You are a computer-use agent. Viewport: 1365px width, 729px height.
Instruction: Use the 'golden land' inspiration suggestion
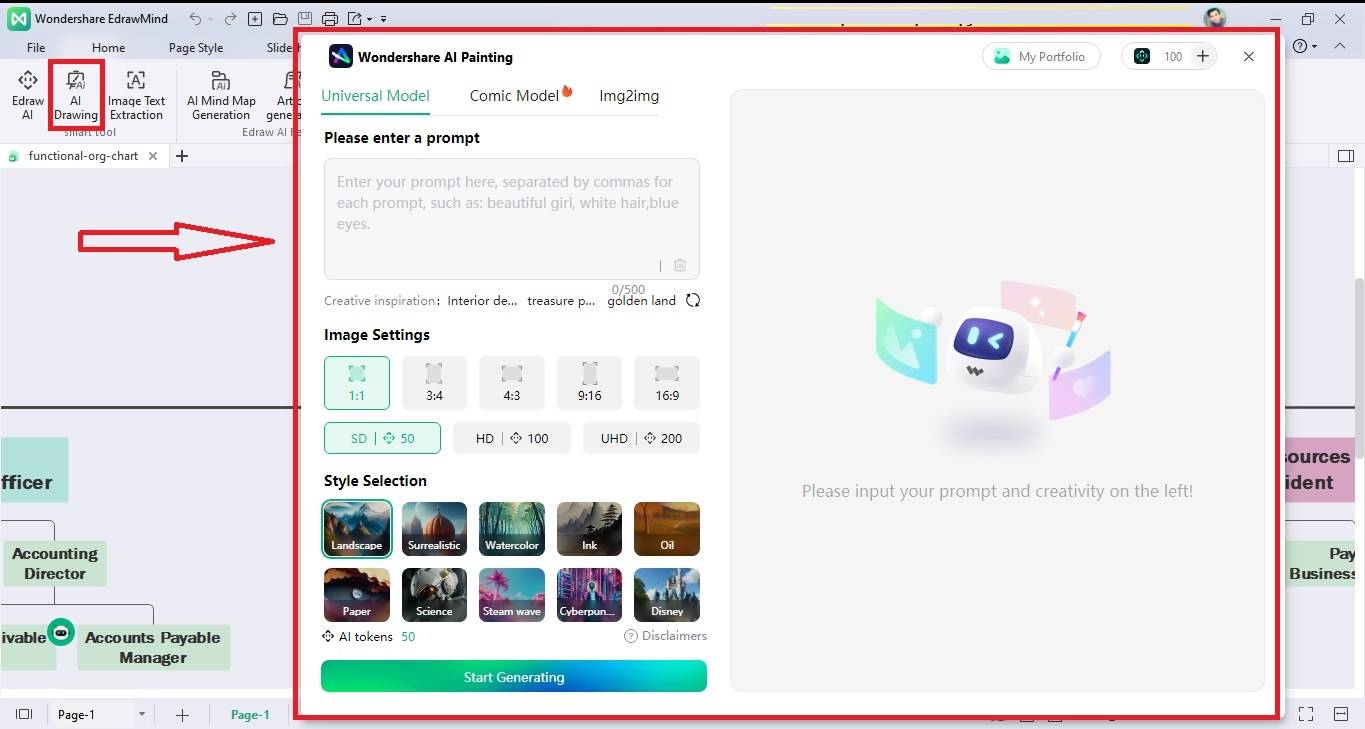tap(642, 301)
